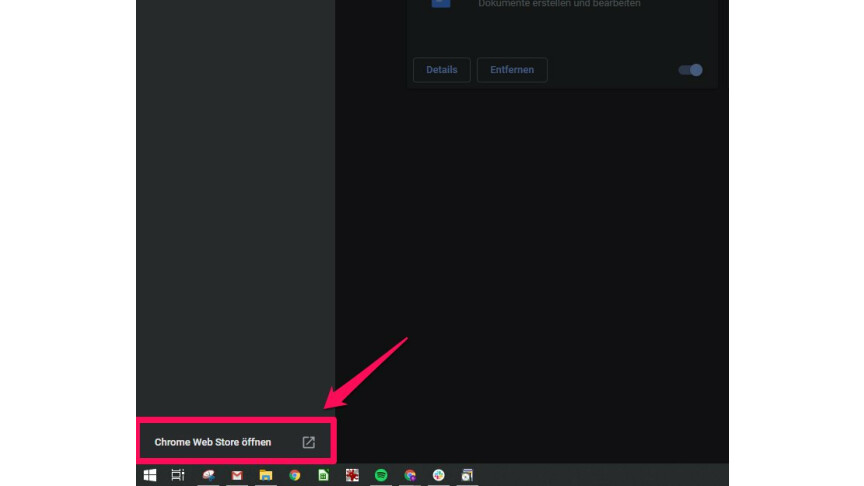Open Spotify from the taskbar

click(x=381, y=476)
